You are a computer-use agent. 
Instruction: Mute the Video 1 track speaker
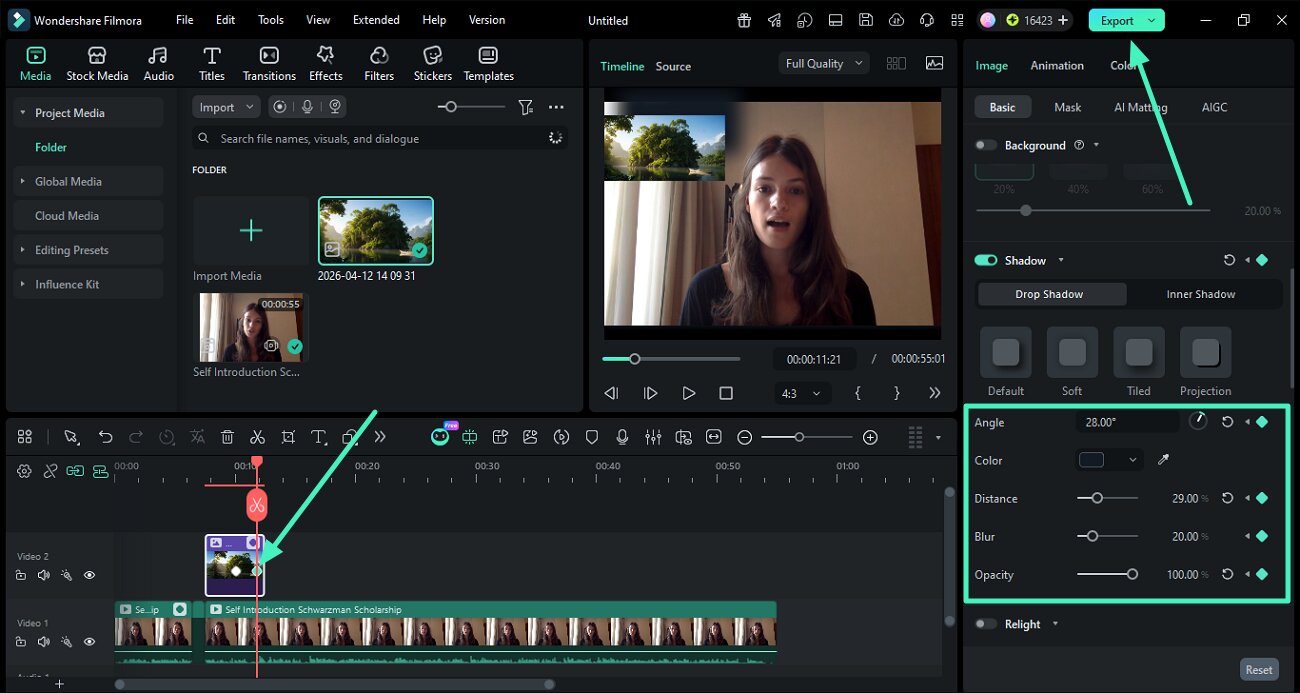pos(43,641)
